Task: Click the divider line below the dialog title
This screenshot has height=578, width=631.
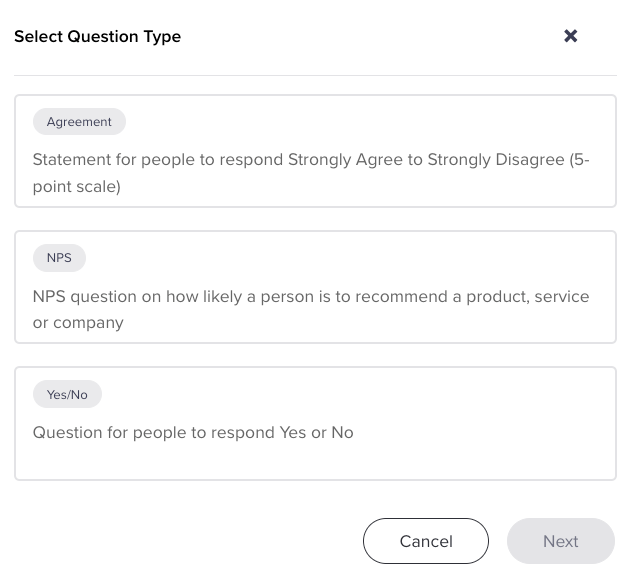Action: (x=315, y=75)
